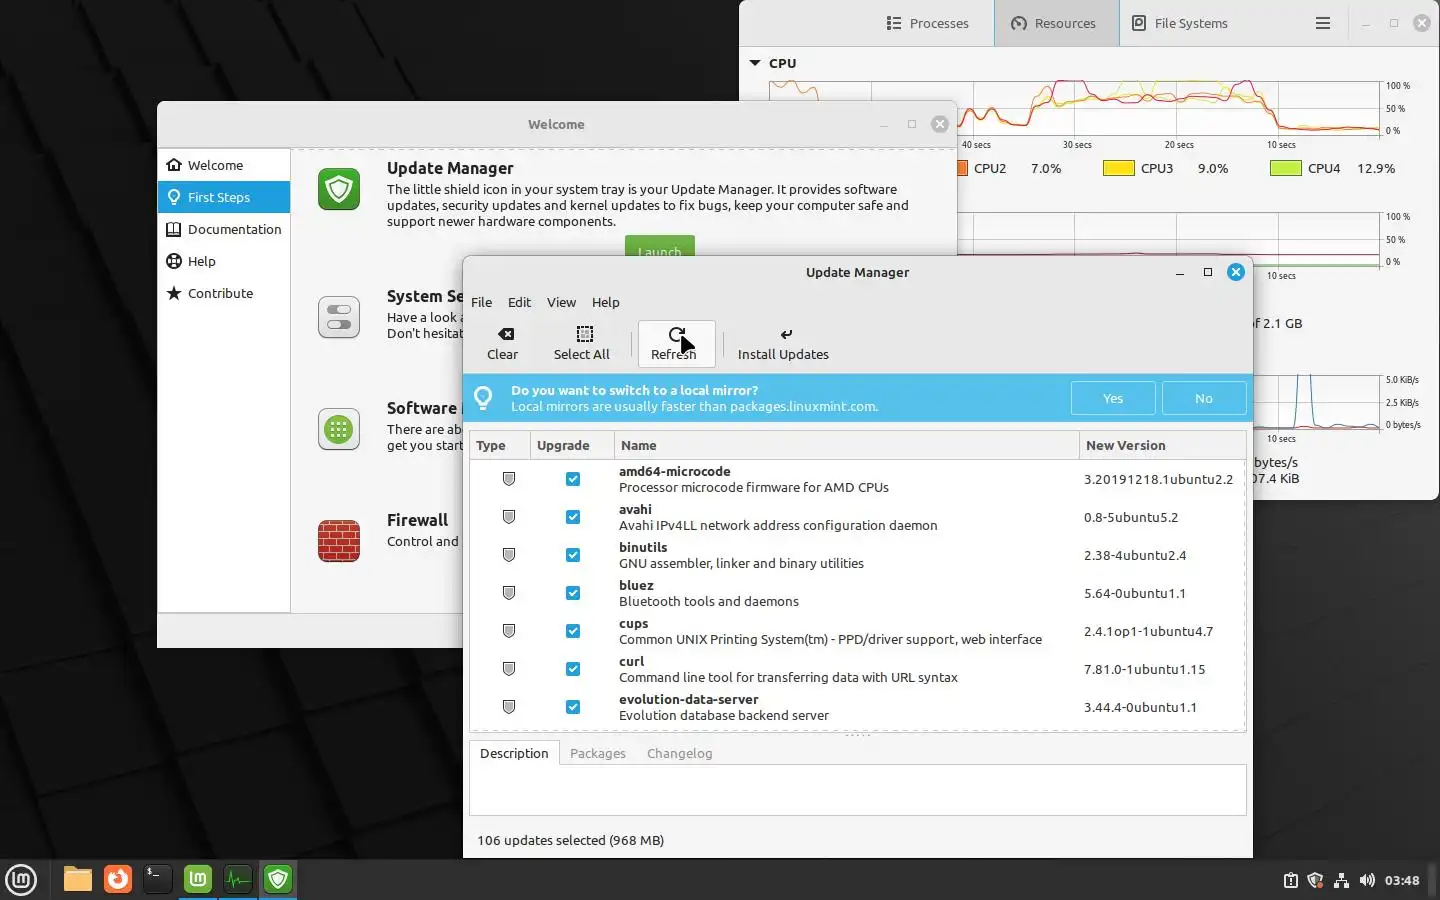The image size is (1440, 900).
Task: Switch to the Processes tab in System Monitor
Action: [x=928, y=23]
